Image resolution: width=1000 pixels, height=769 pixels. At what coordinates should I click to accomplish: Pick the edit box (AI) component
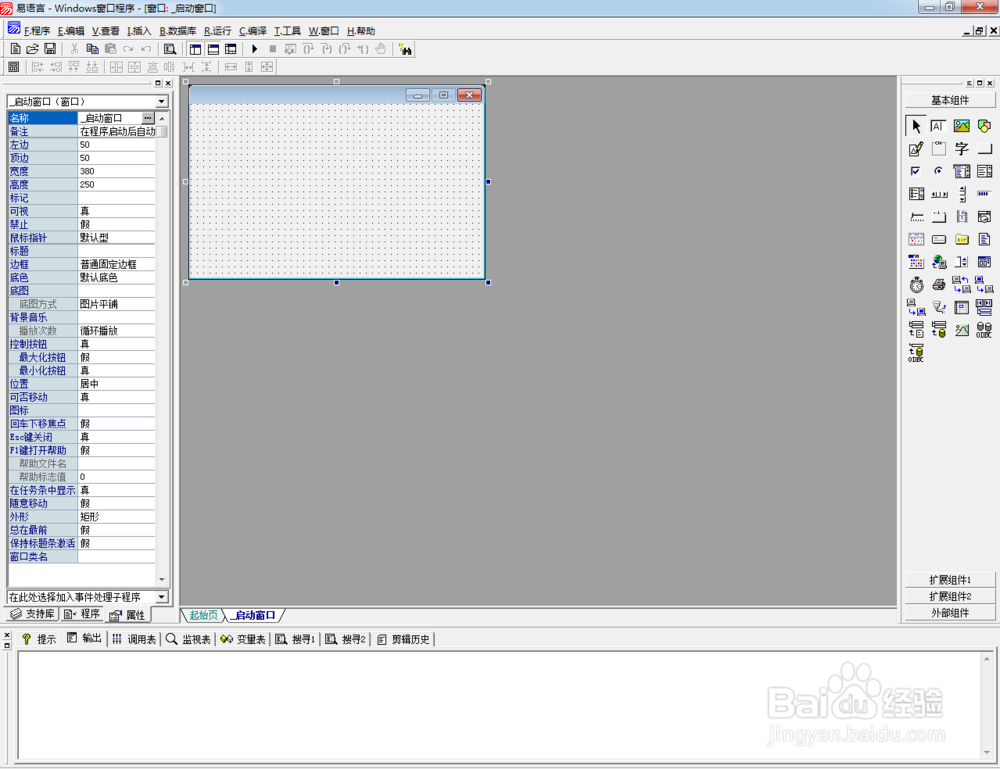(938, 126)
